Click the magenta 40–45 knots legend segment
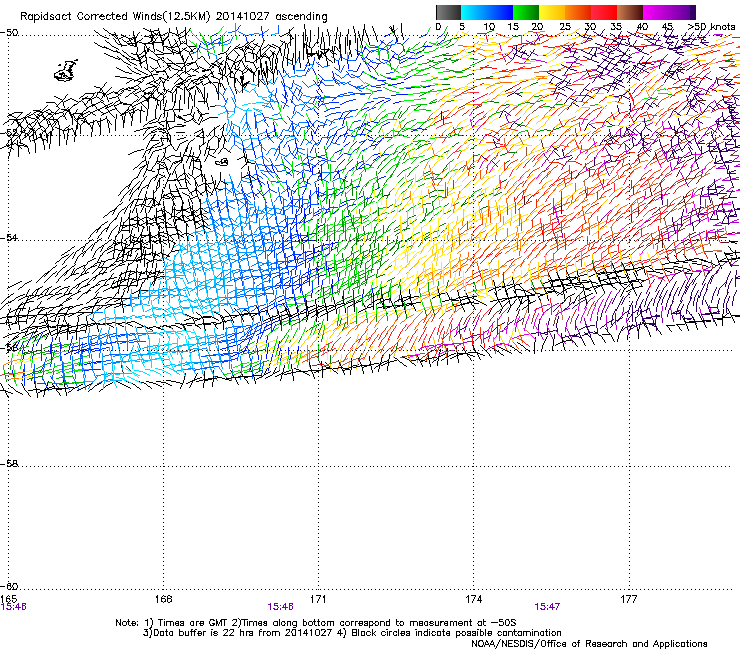 tap(656, 12)
